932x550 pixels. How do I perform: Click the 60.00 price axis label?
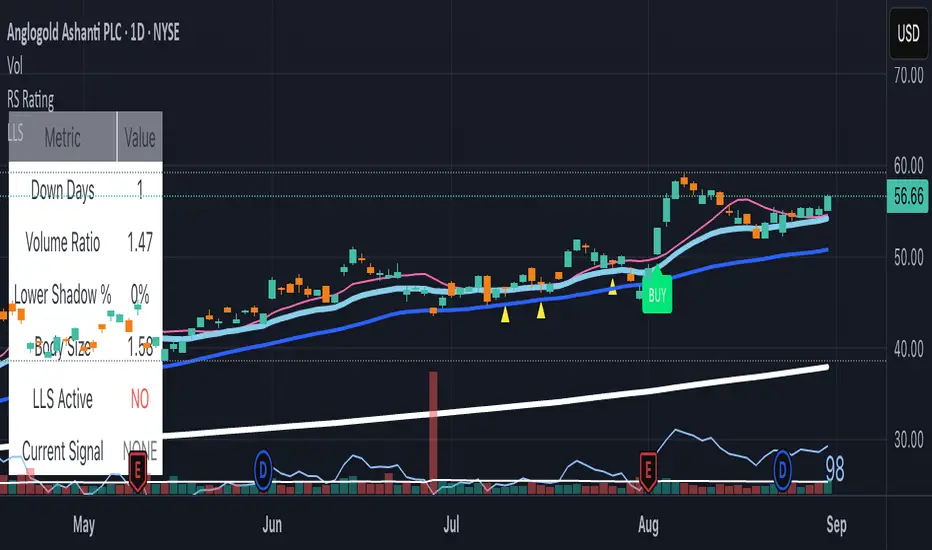point(909,166)
